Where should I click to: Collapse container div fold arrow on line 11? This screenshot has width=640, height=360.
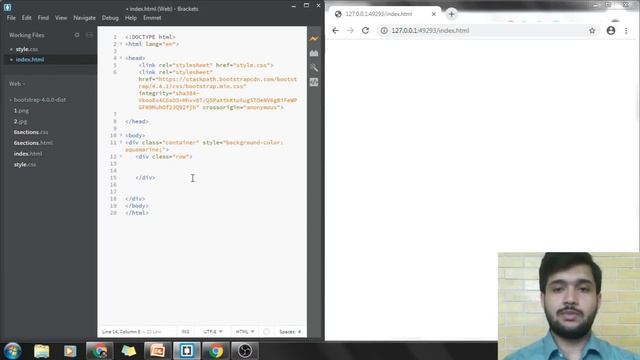click(121, 142)
